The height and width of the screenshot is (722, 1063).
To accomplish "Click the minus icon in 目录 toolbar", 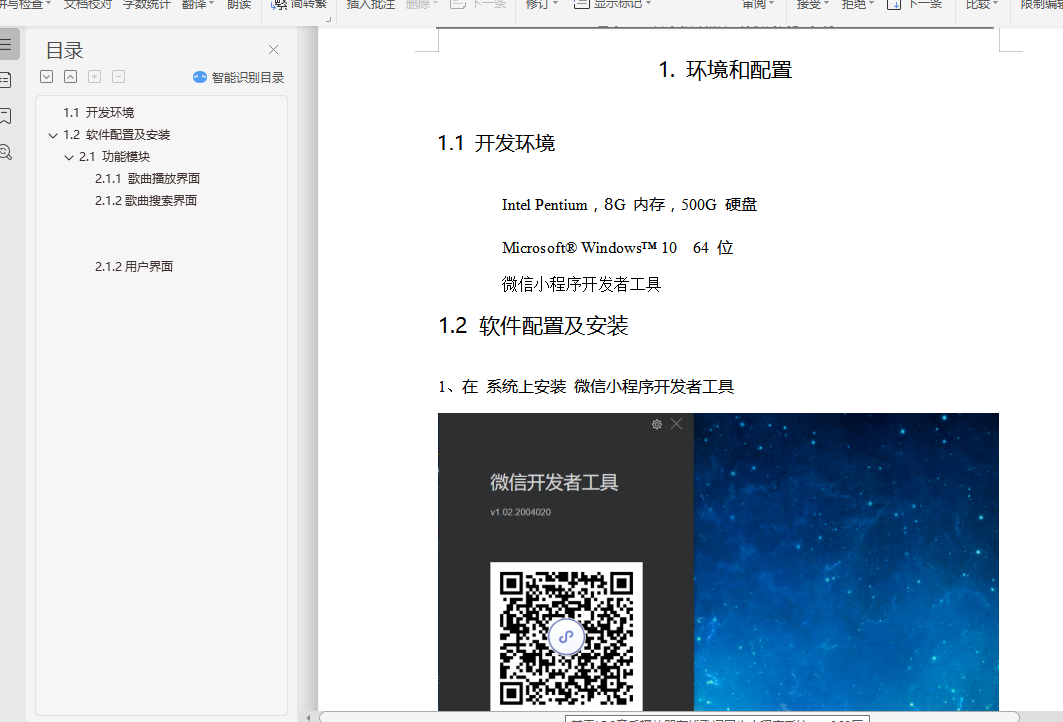I will click(119, 77).
